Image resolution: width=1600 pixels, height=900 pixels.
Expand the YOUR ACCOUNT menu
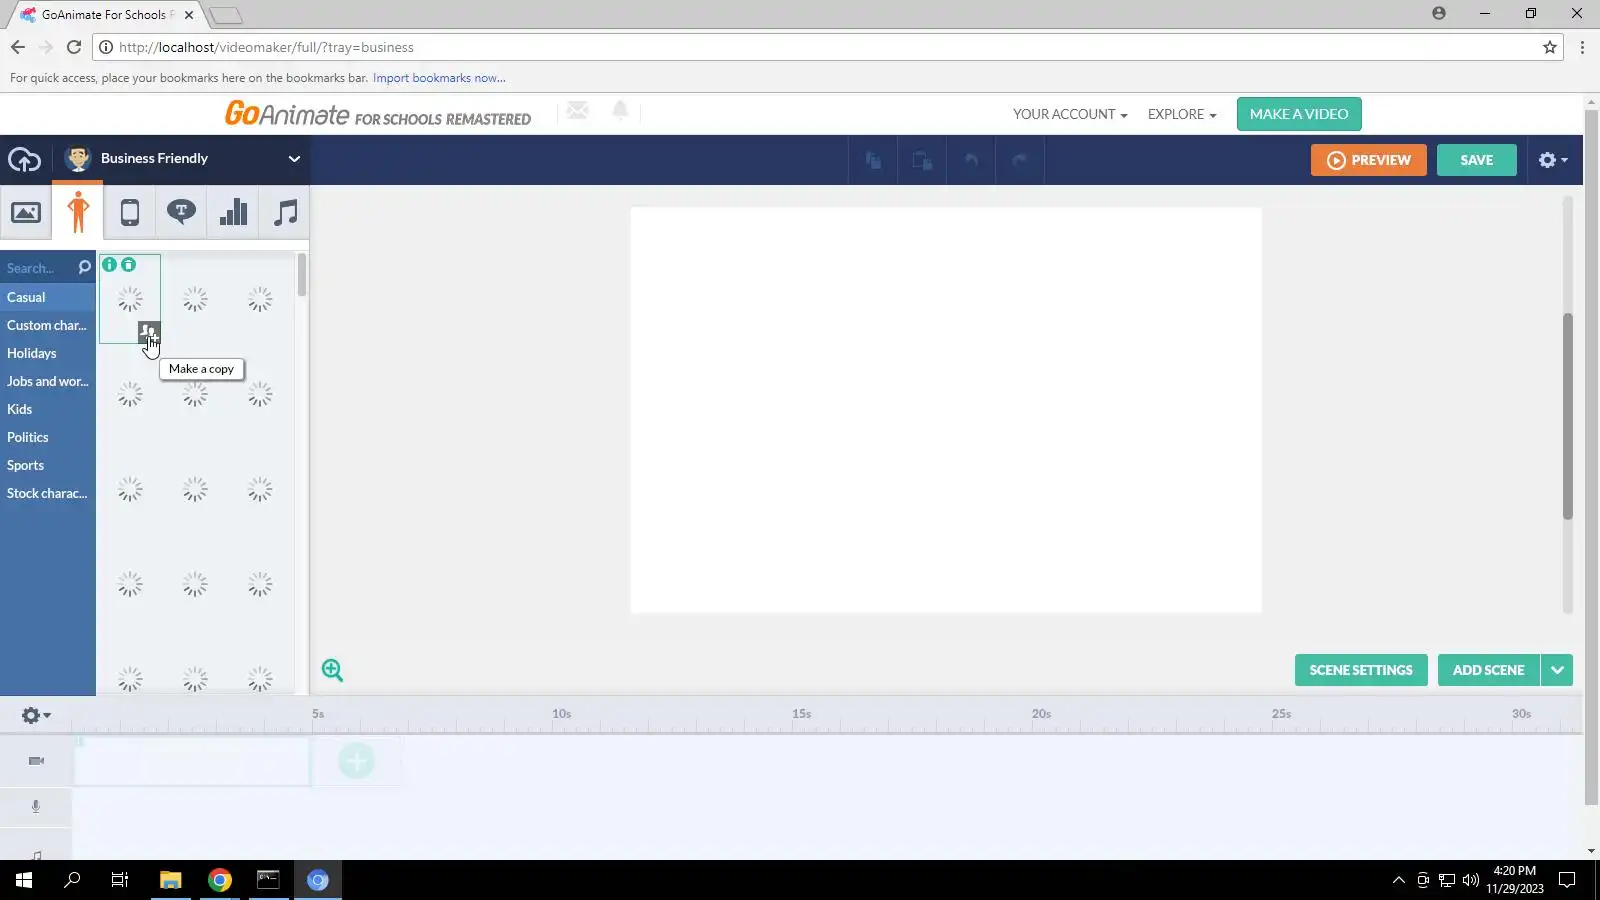pos(1069,114)
